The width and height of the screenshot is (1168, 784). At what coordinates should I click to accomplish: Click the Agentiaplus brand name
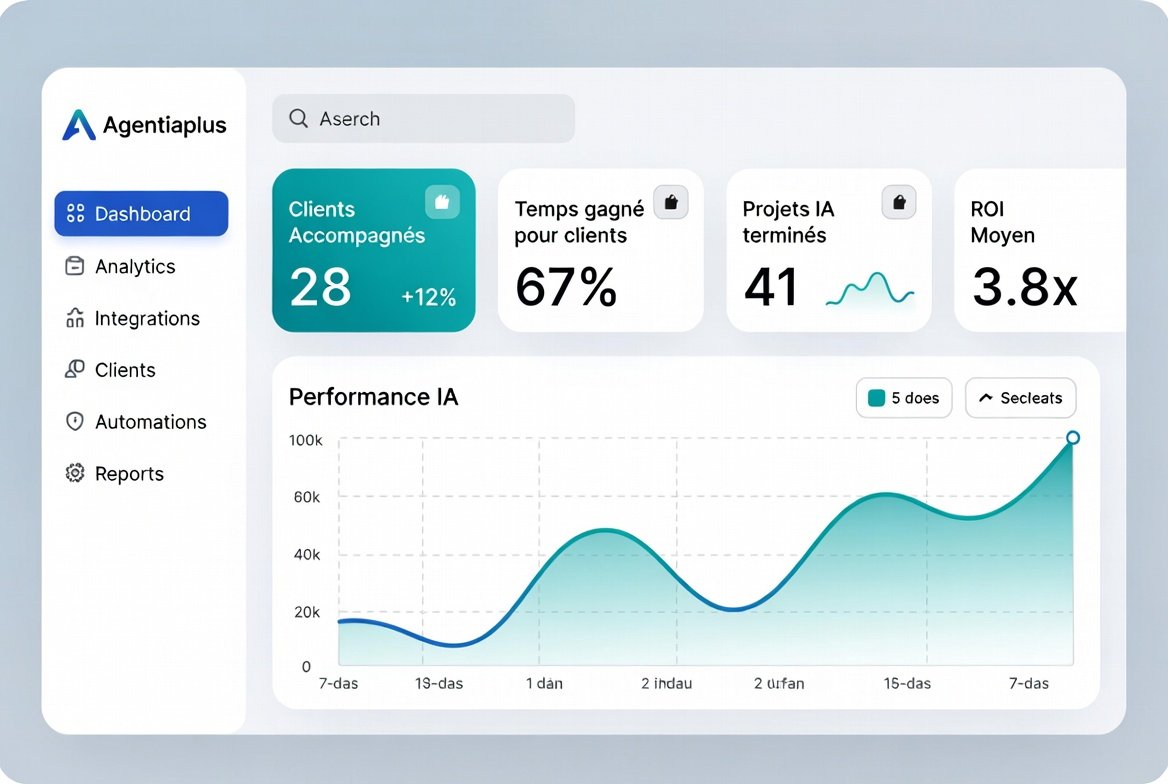pyautogui.click(x=165, y=125)
